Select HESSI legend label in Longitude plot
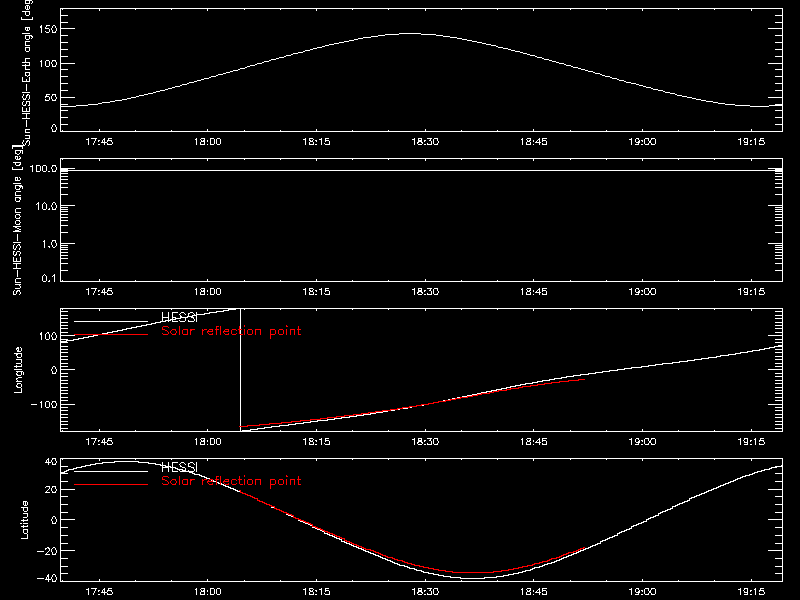 (x=179, y=317)
